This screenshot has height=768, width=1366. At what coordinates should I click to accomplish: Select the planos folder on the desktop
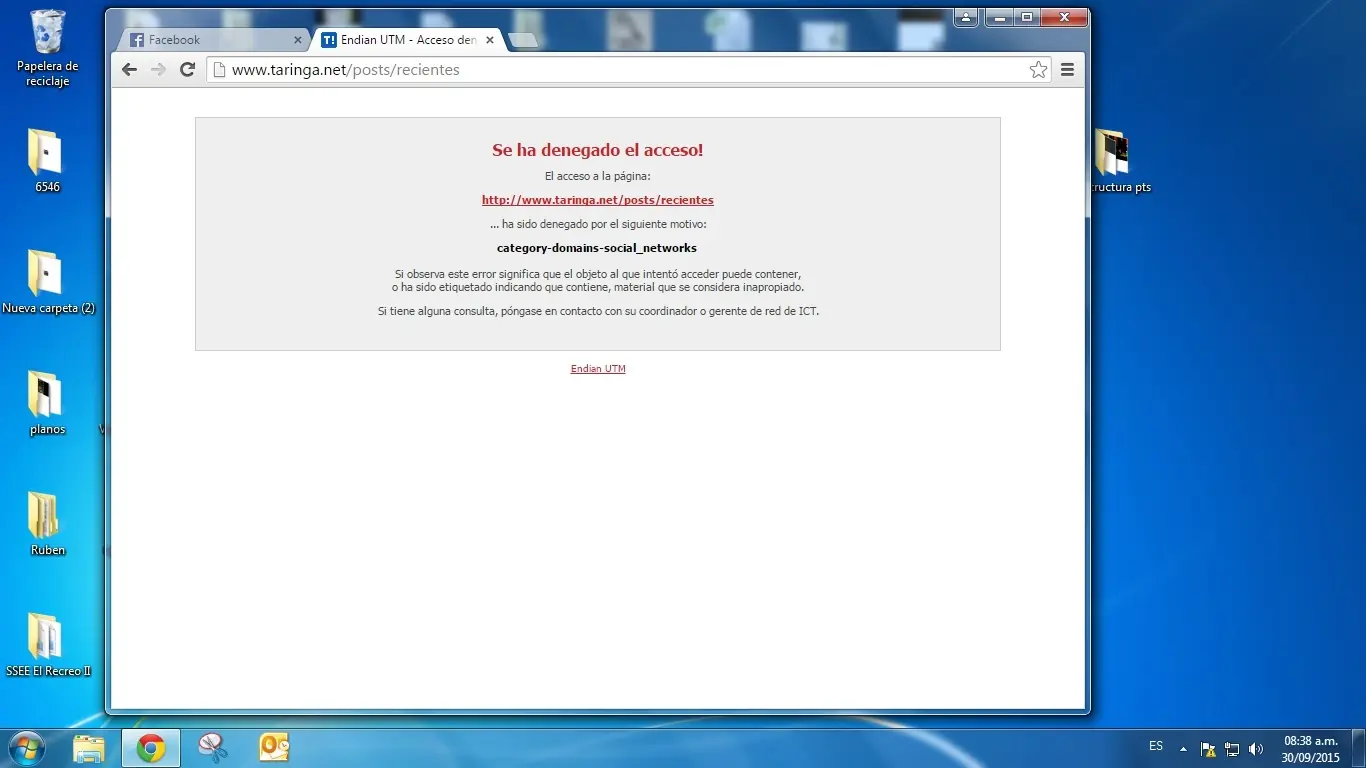47,403
